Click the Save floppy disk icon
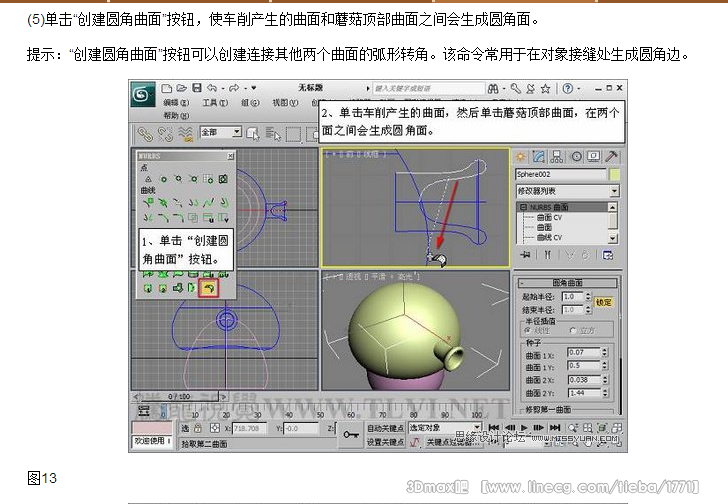This screenshot has height=504, width=728. [197, 88]
